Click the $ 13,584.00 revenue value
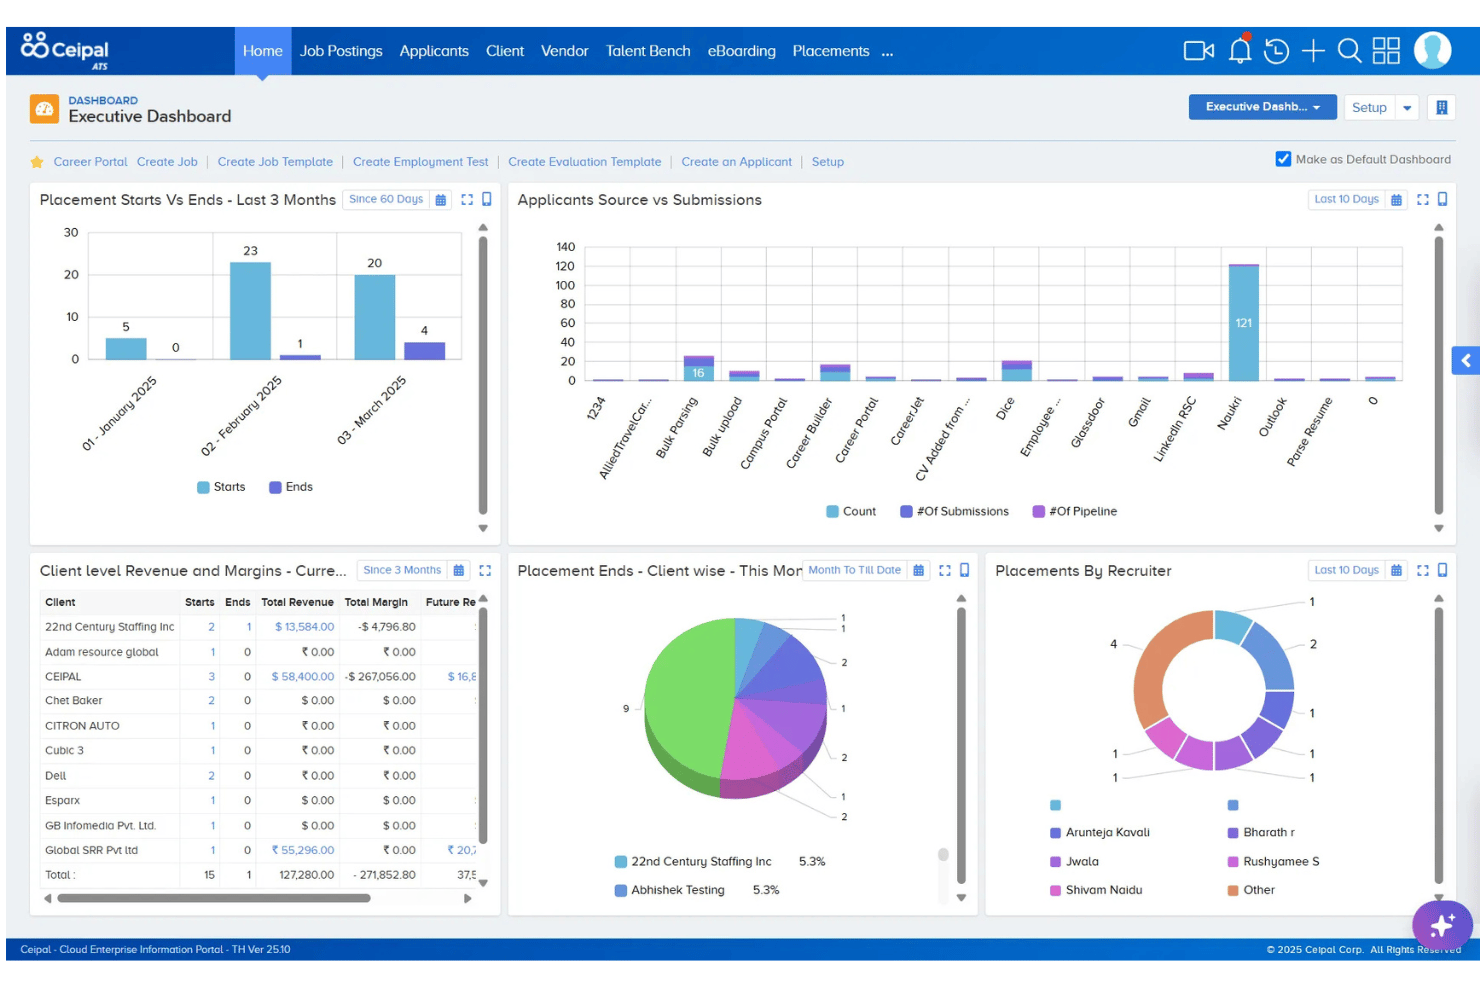Screen dimensions: 1480x987 [305, 627]
